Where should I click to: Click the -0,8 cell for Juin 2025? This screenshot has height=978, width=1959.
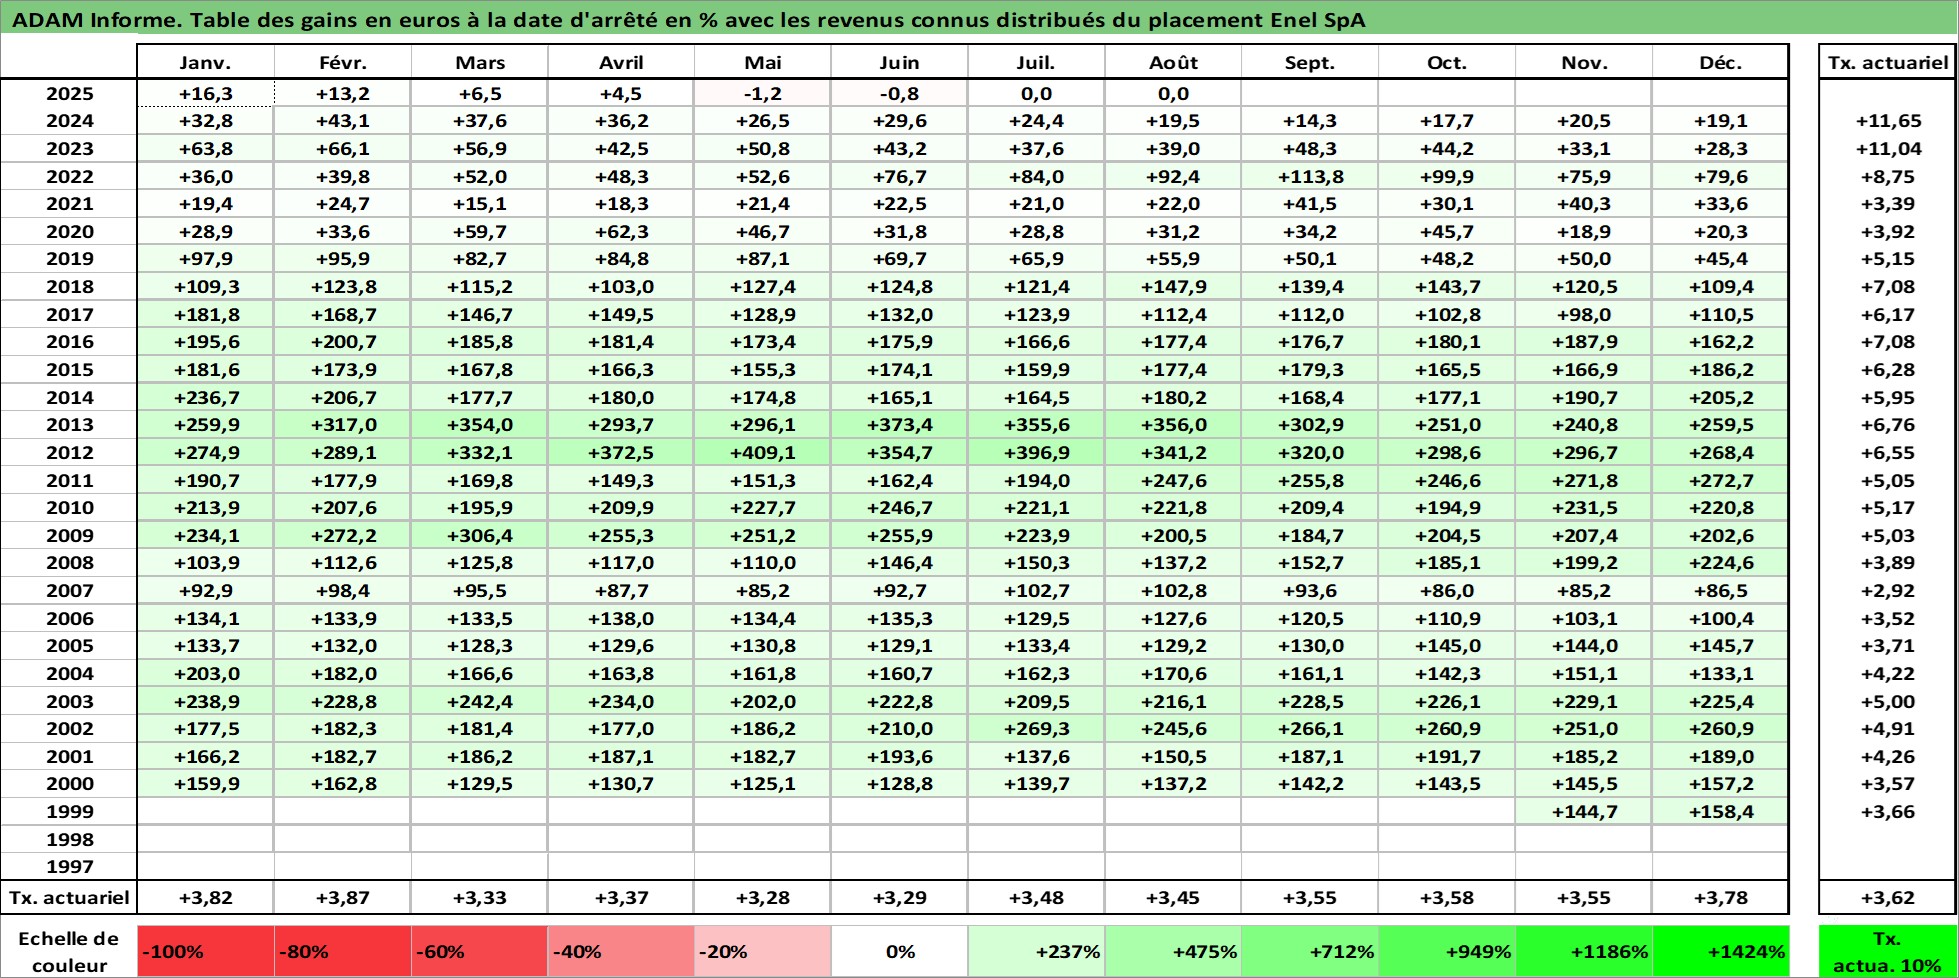point(899,93)
